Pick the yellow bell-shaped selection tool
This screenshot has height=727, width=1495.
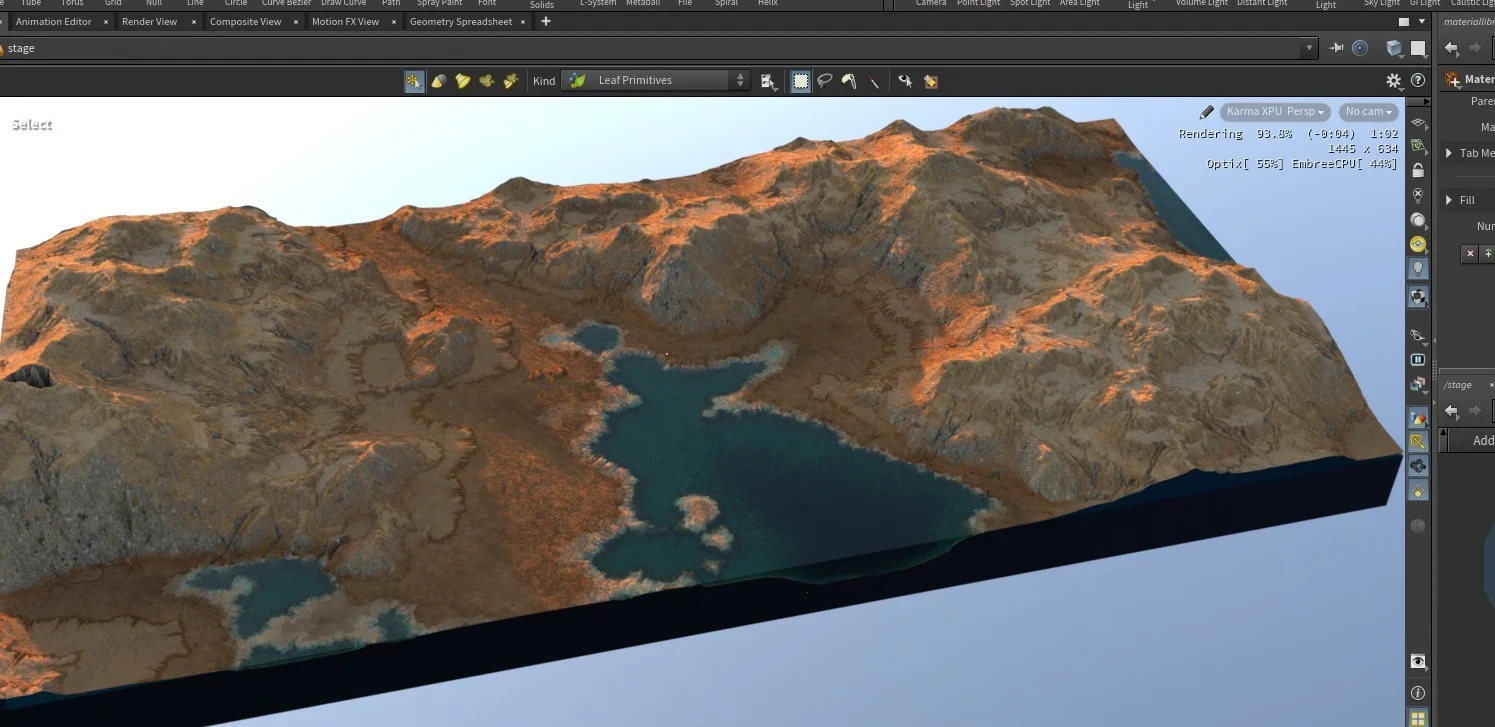tap(462, 81)
